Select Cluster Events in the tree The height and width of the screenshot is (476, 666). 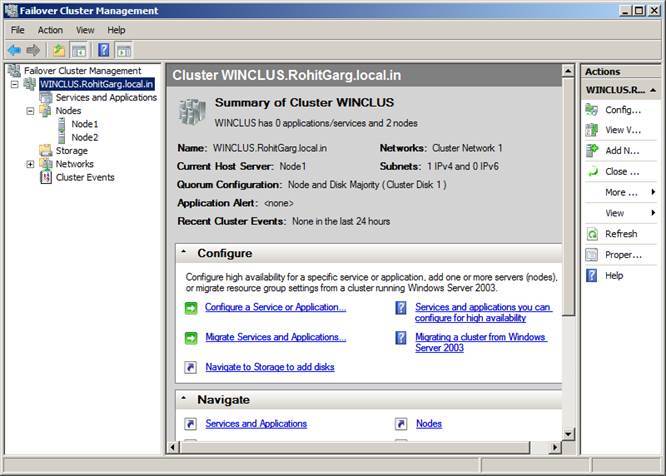pos(85,177)
